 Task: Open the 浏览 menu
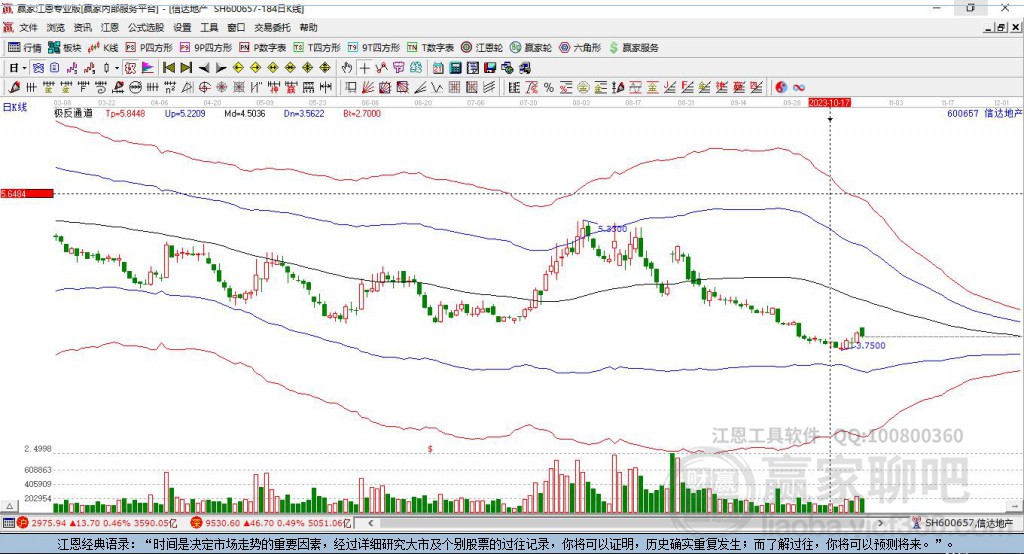point(56,27)
